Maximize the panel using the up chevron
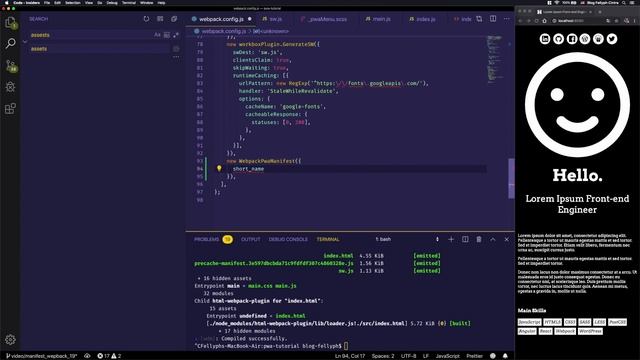This screenshot has width=640, height=360. [x=493, y=239]
